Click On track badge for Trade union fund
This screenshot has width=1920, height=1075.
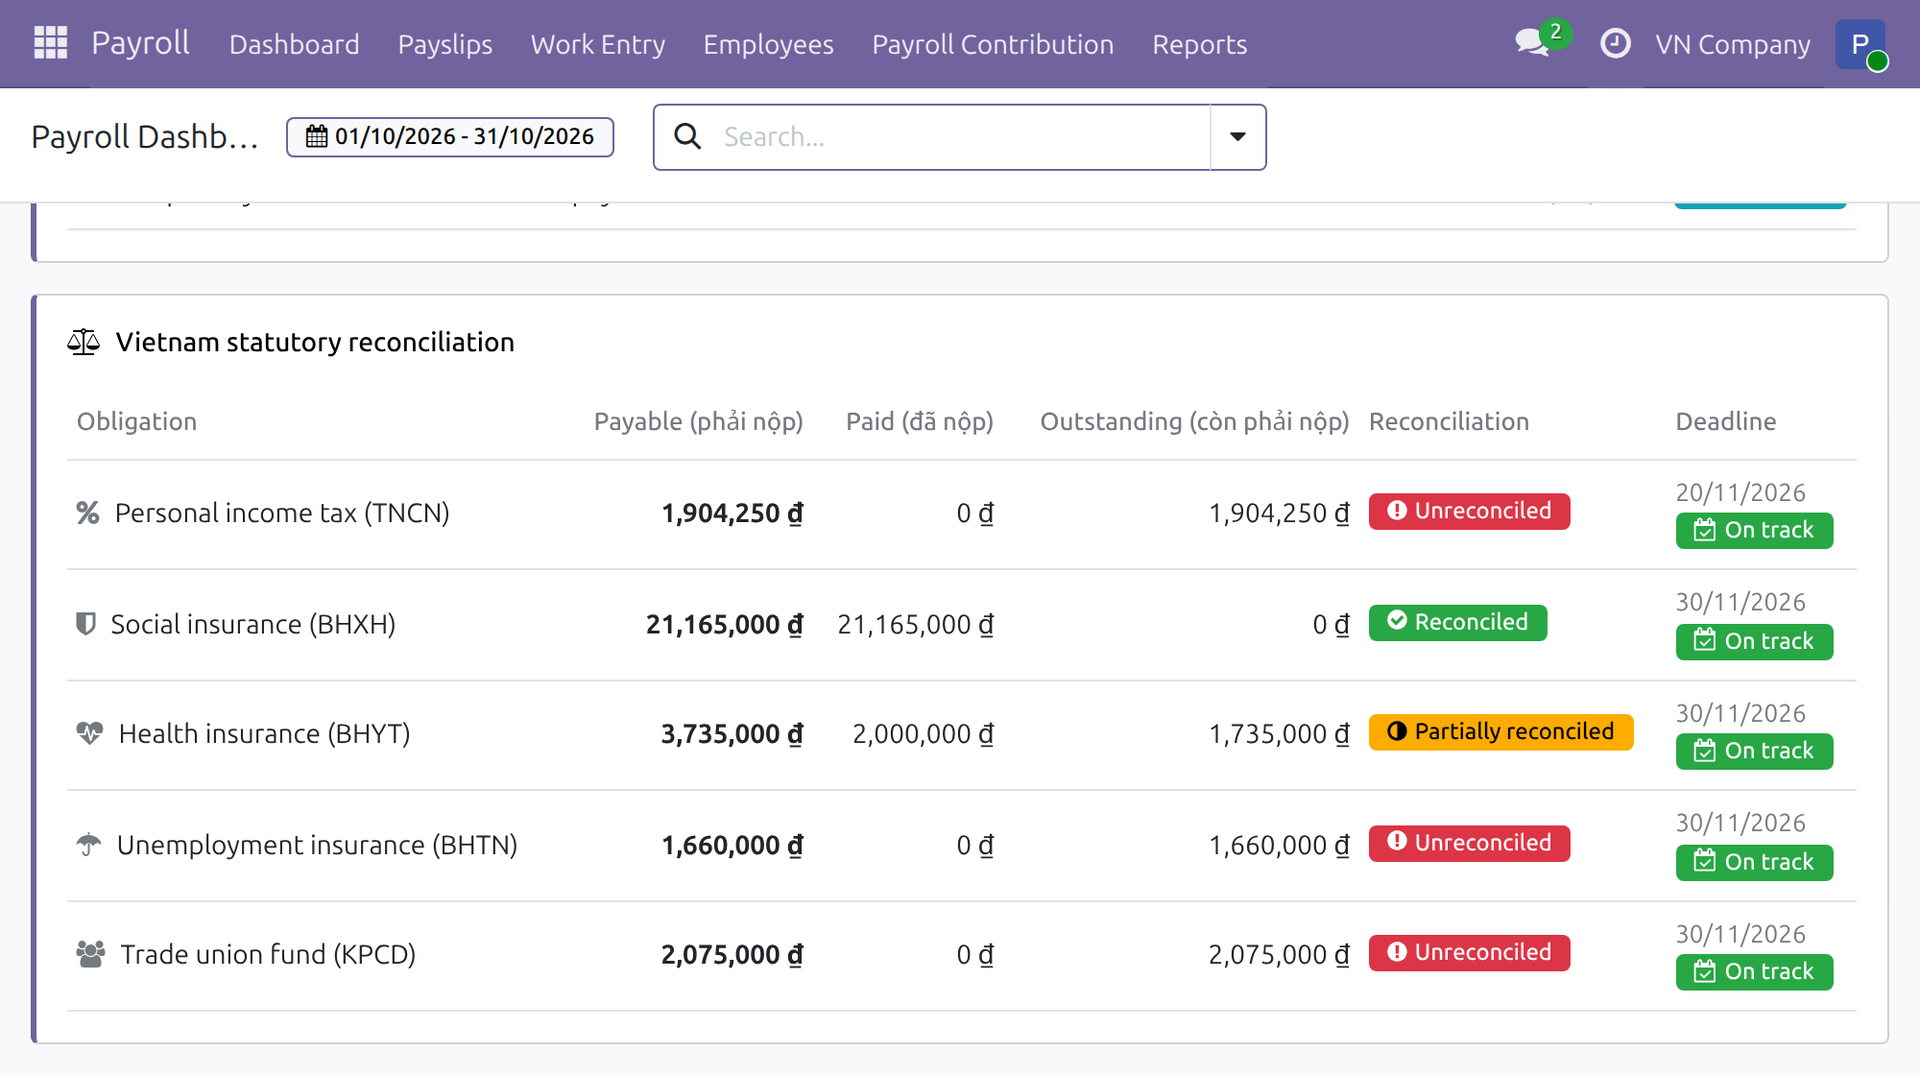point(1754,972)
